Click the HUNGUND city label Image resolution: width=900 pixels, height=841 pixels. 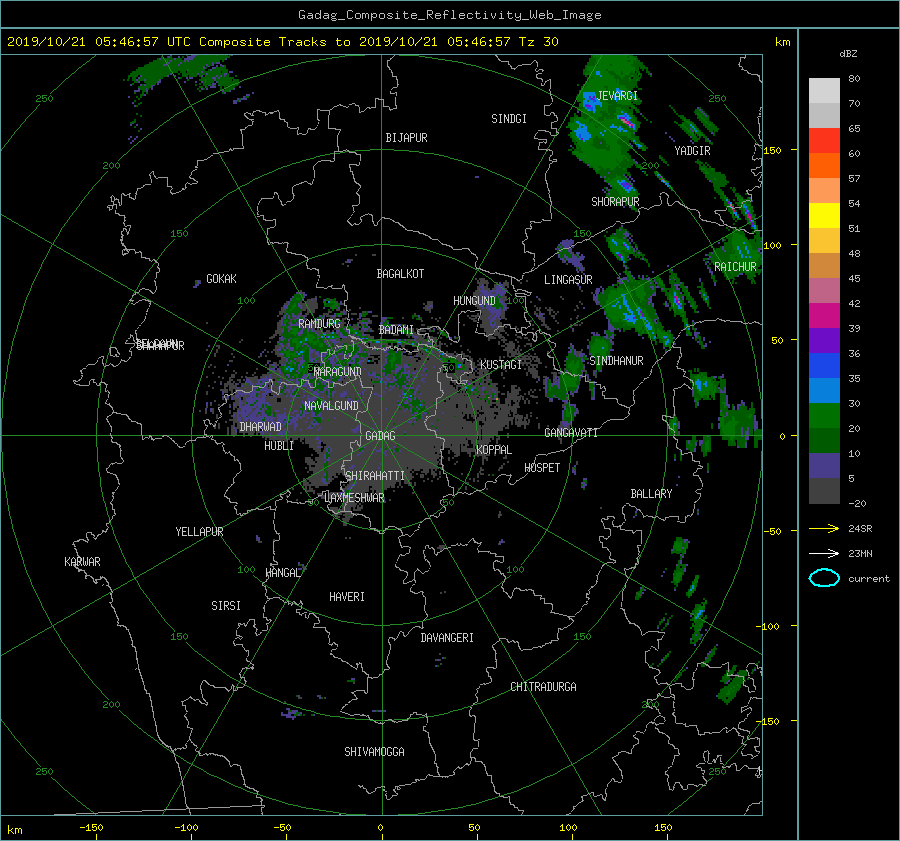[x=474, y=301]
